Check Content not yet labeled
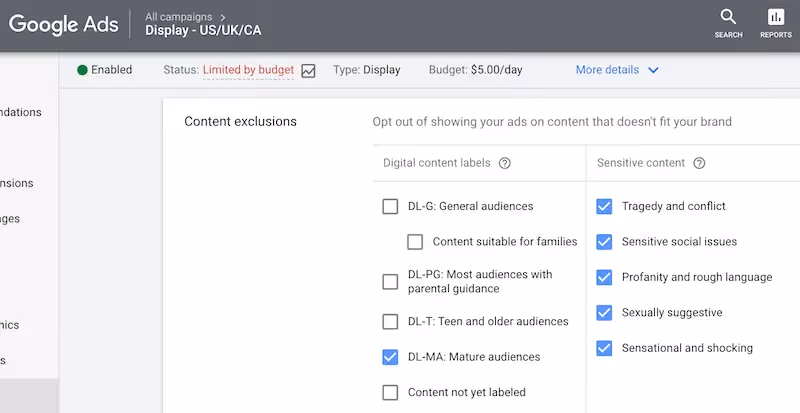The image size is (800, 413). point(390,393)
